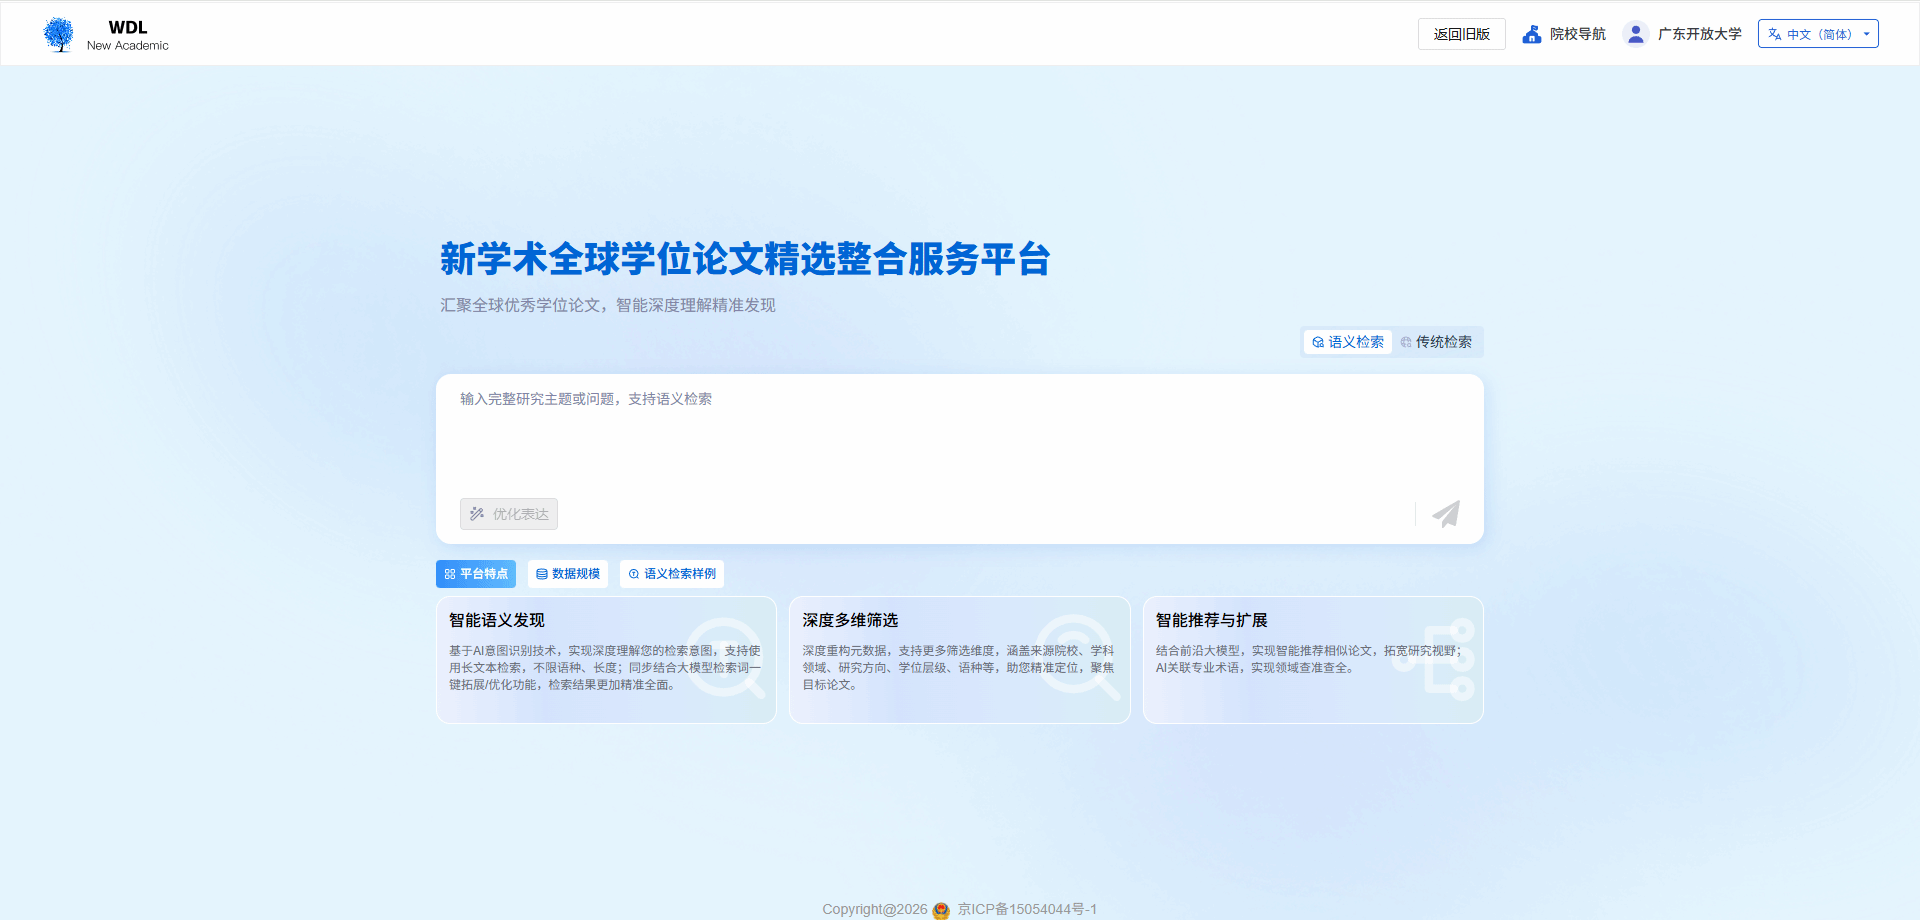The image size is (1920, 920).
Task: Open the 院校导航 link
Action: (x=1577, y=34)
